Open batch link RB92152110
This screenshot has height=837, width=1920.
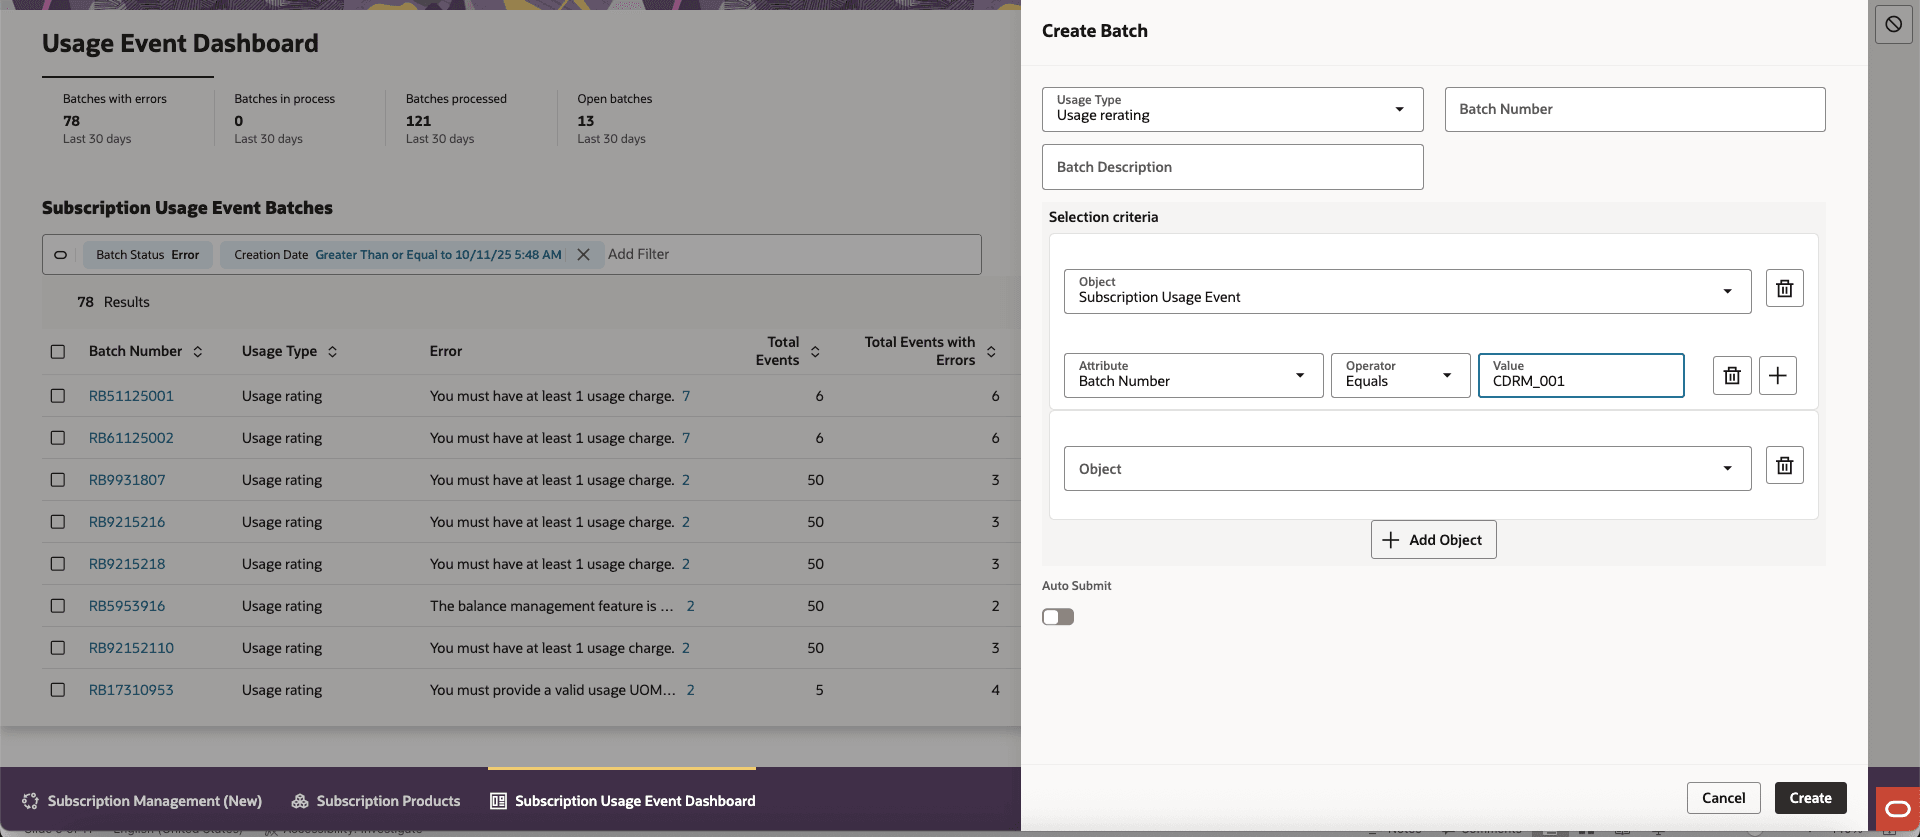(131, 648)
